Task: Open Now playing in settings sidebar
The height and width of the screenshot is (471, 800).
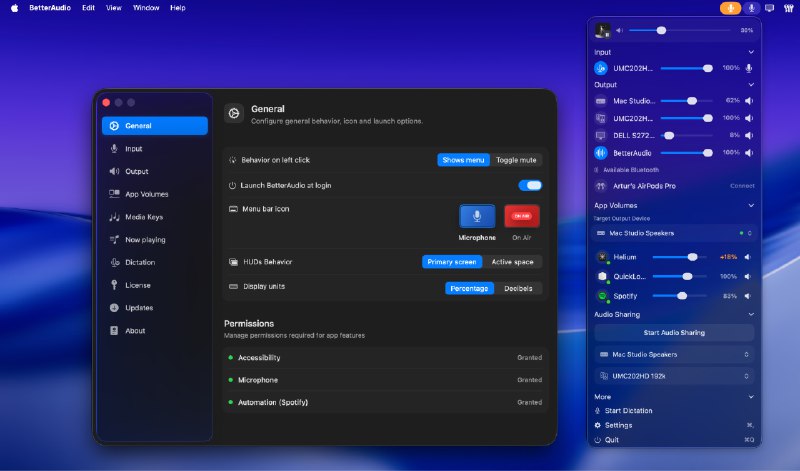Action: click(155, 240)
